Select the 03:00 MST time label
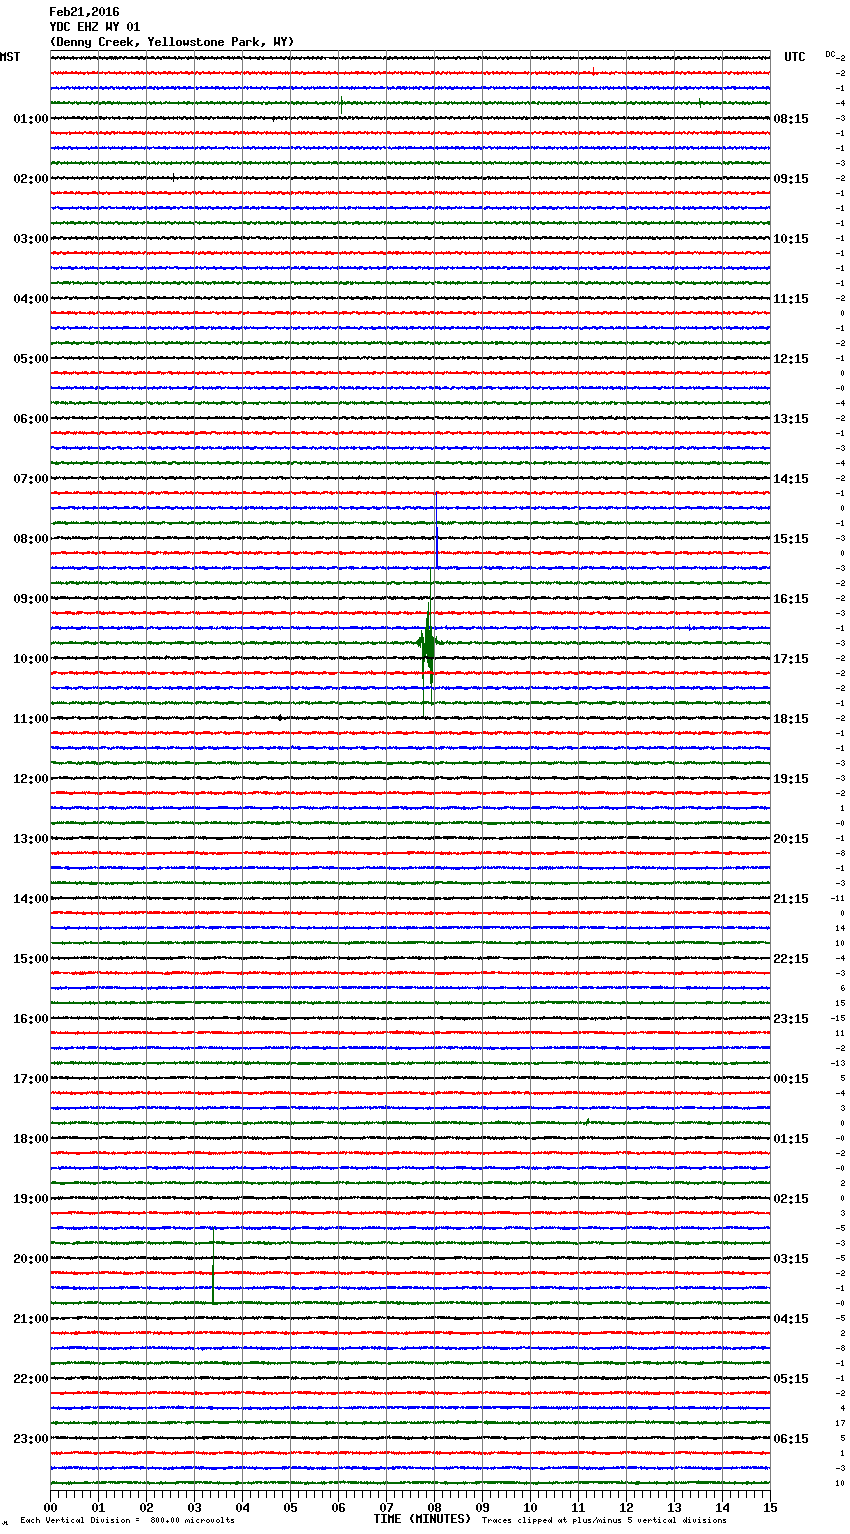Screen dimensions: 850x1534 (31, 239)
